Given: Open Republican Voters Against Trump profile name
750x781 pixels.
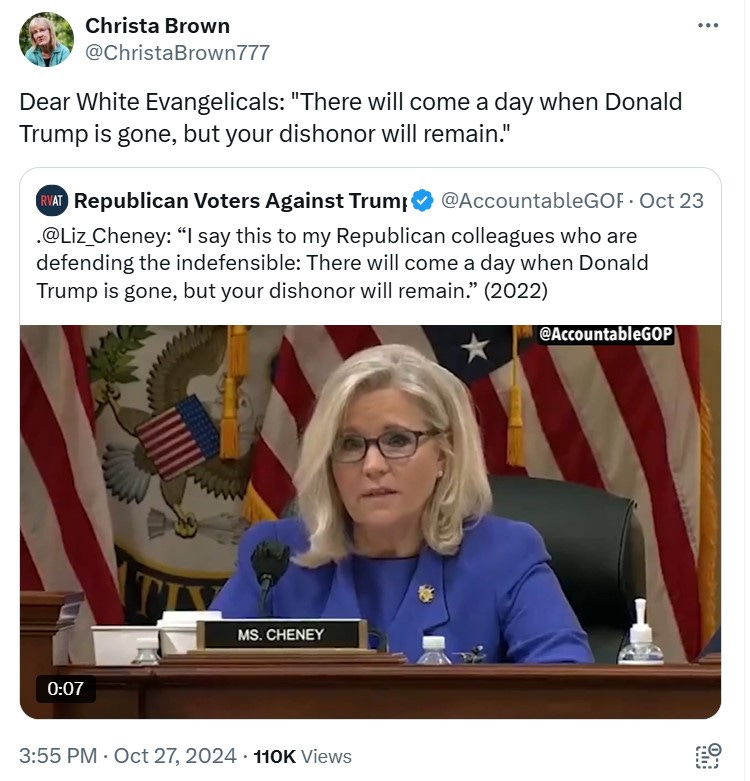Looking at the screenshot, I should click(x=240, y=201).
